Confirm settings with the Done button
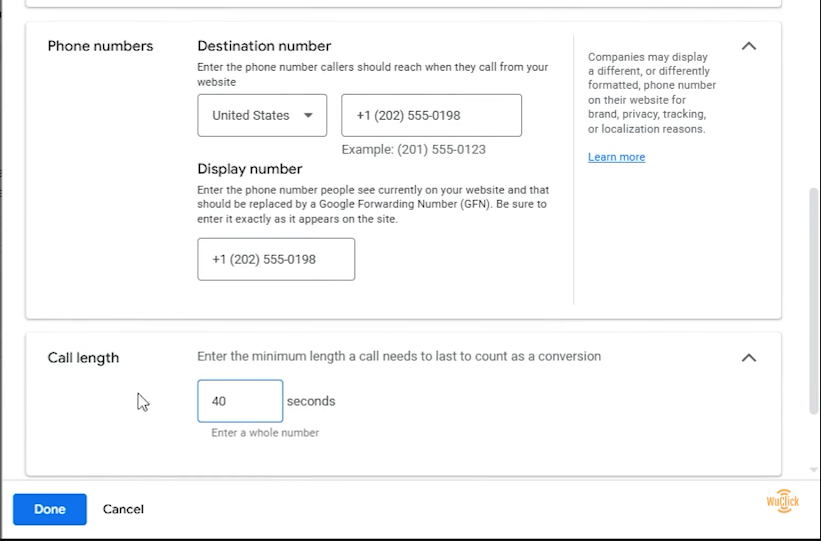The image size is (821, 541). (x=50, y=509)
